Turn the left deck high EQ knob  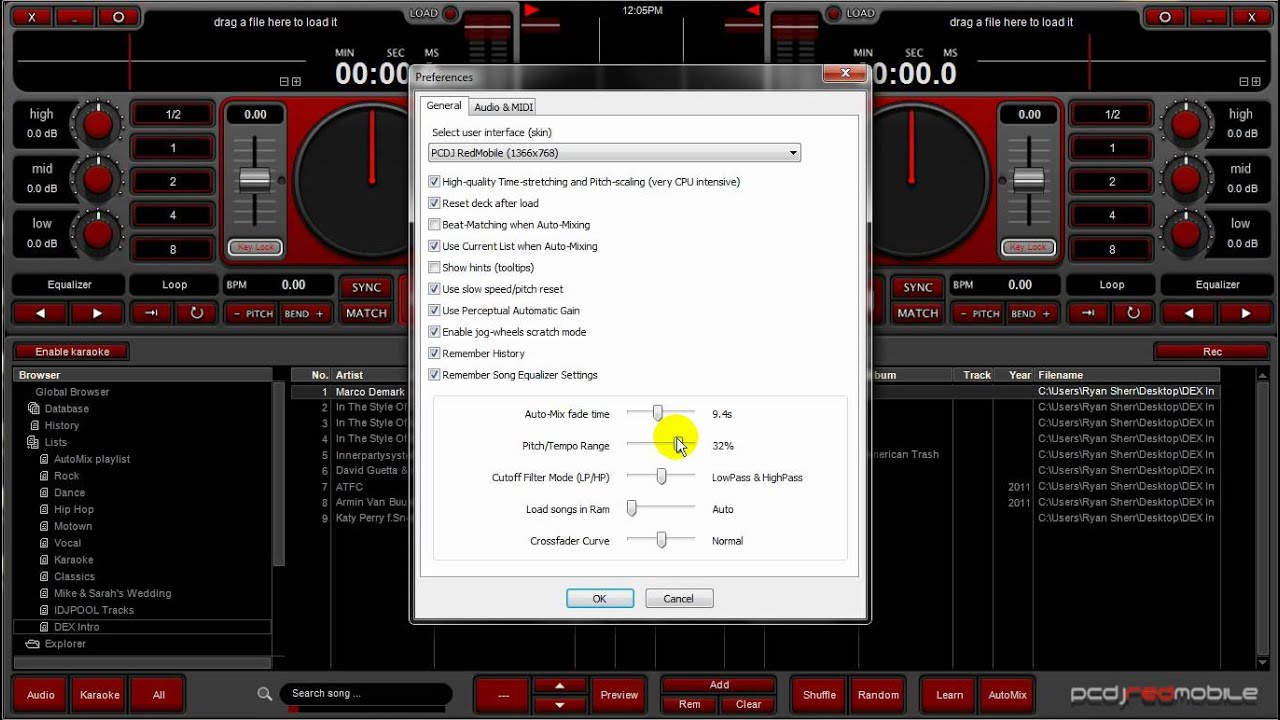tap(98, 124)
